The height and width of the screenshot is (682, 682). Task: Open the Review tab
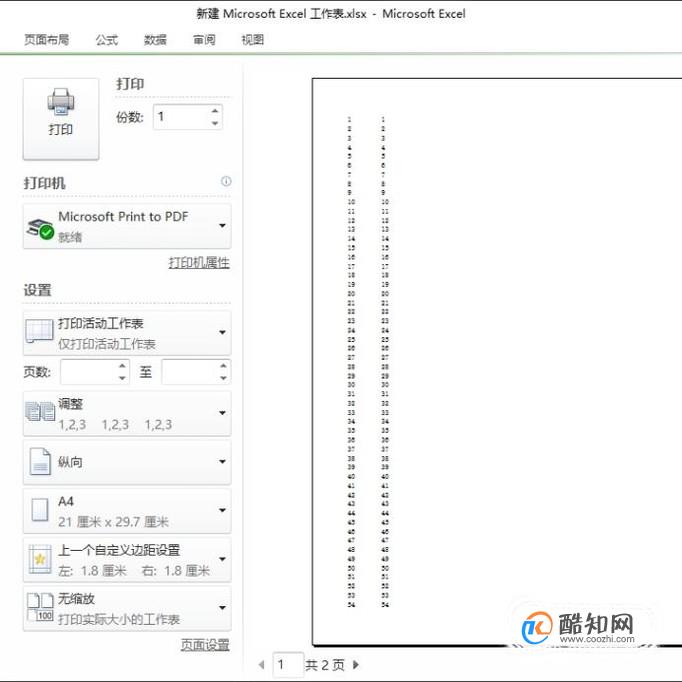point(204,40)
